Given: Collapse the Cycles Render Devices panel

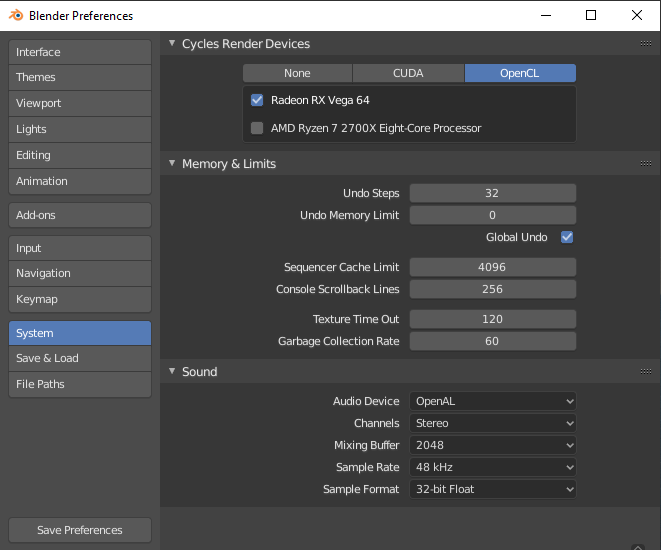Looking at the screenshot, I should click(172, 43).
